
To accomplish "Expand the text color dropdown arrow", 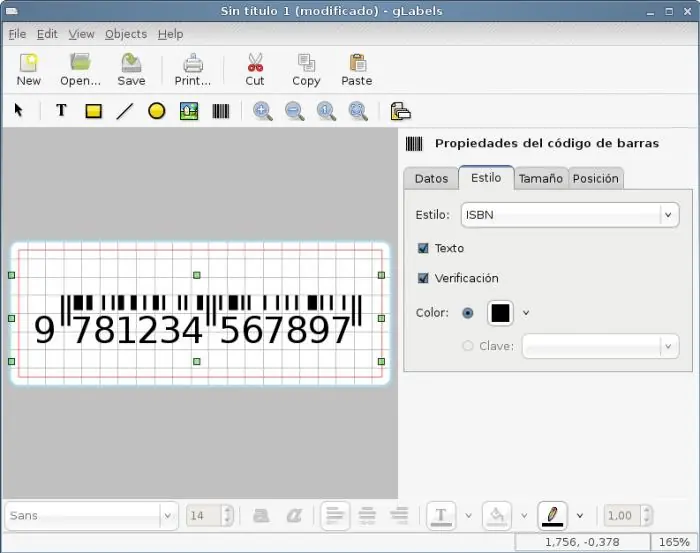I will click(468, 516).
